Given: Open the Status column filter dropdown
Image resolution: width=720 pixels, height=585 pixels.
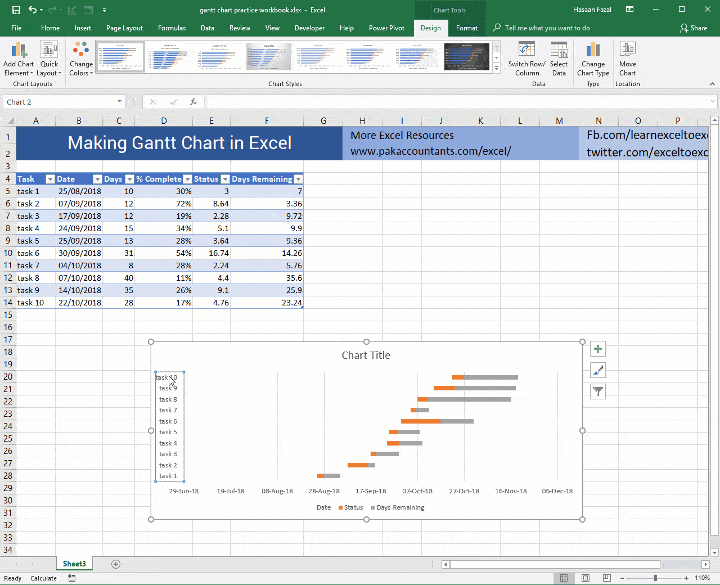Looking at the screenshot, I should pos(225,179).
